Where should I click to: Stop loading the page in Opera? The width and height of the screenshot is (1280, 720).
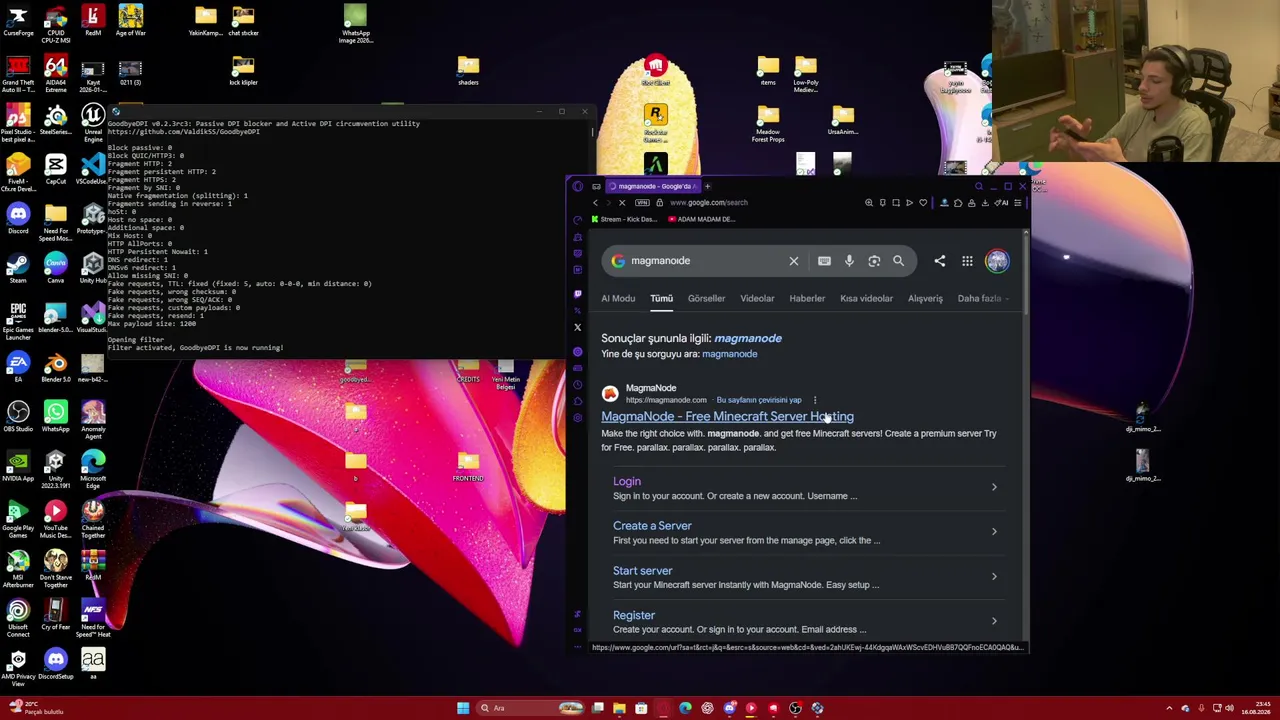point(621,203)
